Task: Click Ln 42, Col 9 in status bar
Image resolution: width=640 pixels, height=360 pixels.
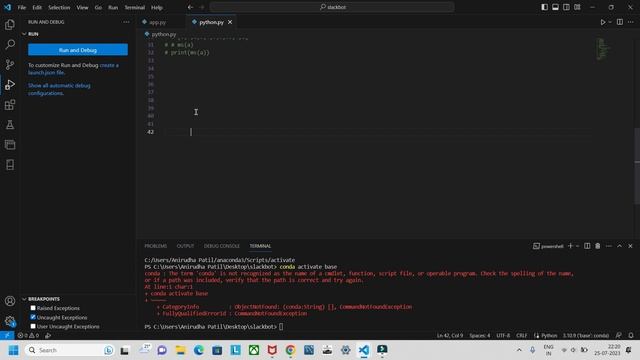Action: (450, 336)
